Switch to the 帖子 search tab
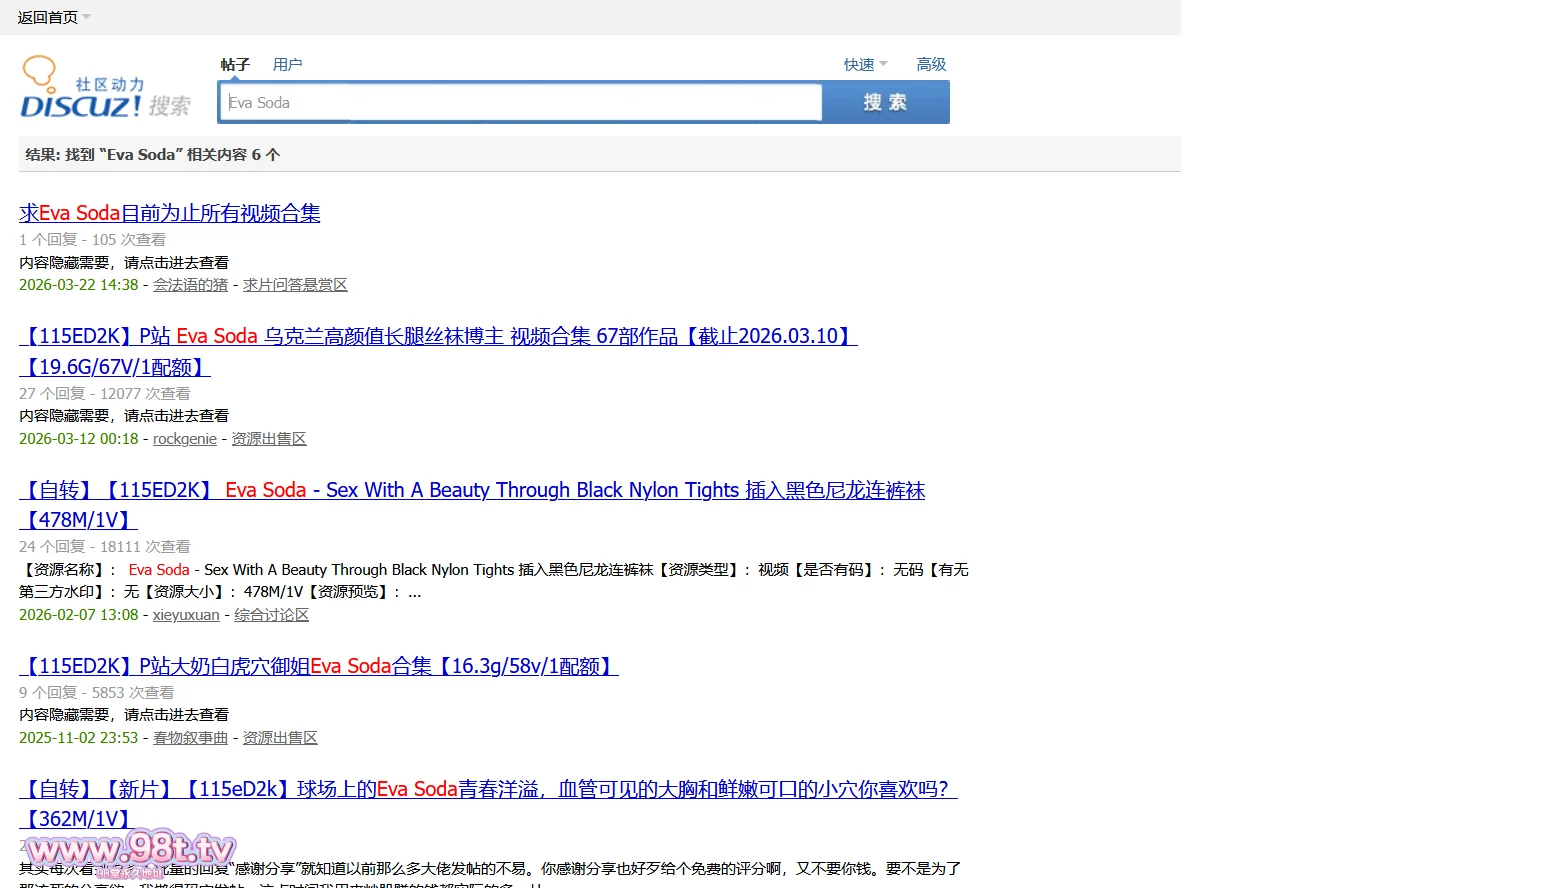Viewport: 1542px width, 888px height. coord(235,64)
